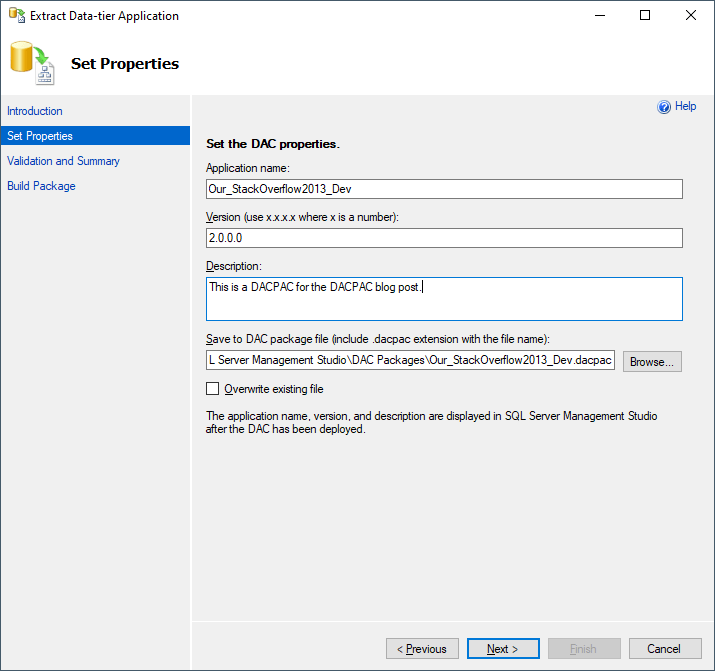Click the DAC package file path field
Viewport: 715px width, 671px height.
click(x=410, y=361)
